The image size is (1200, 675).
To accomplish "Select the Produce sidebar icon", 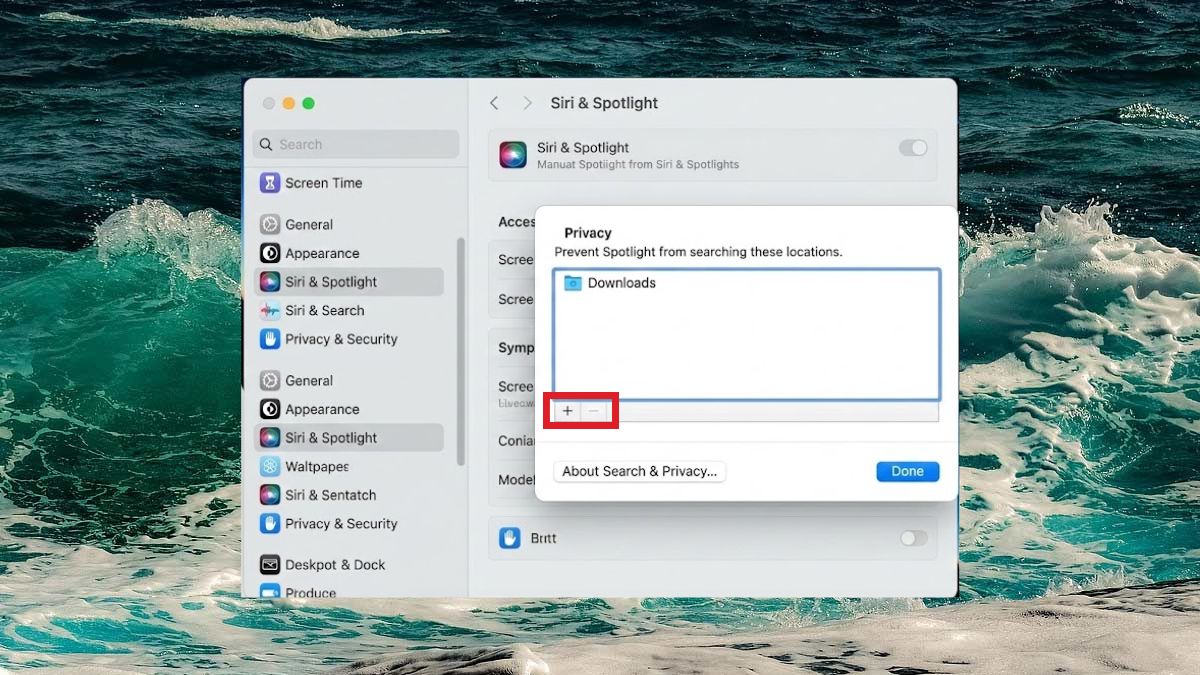I will [x=270, y=592].
